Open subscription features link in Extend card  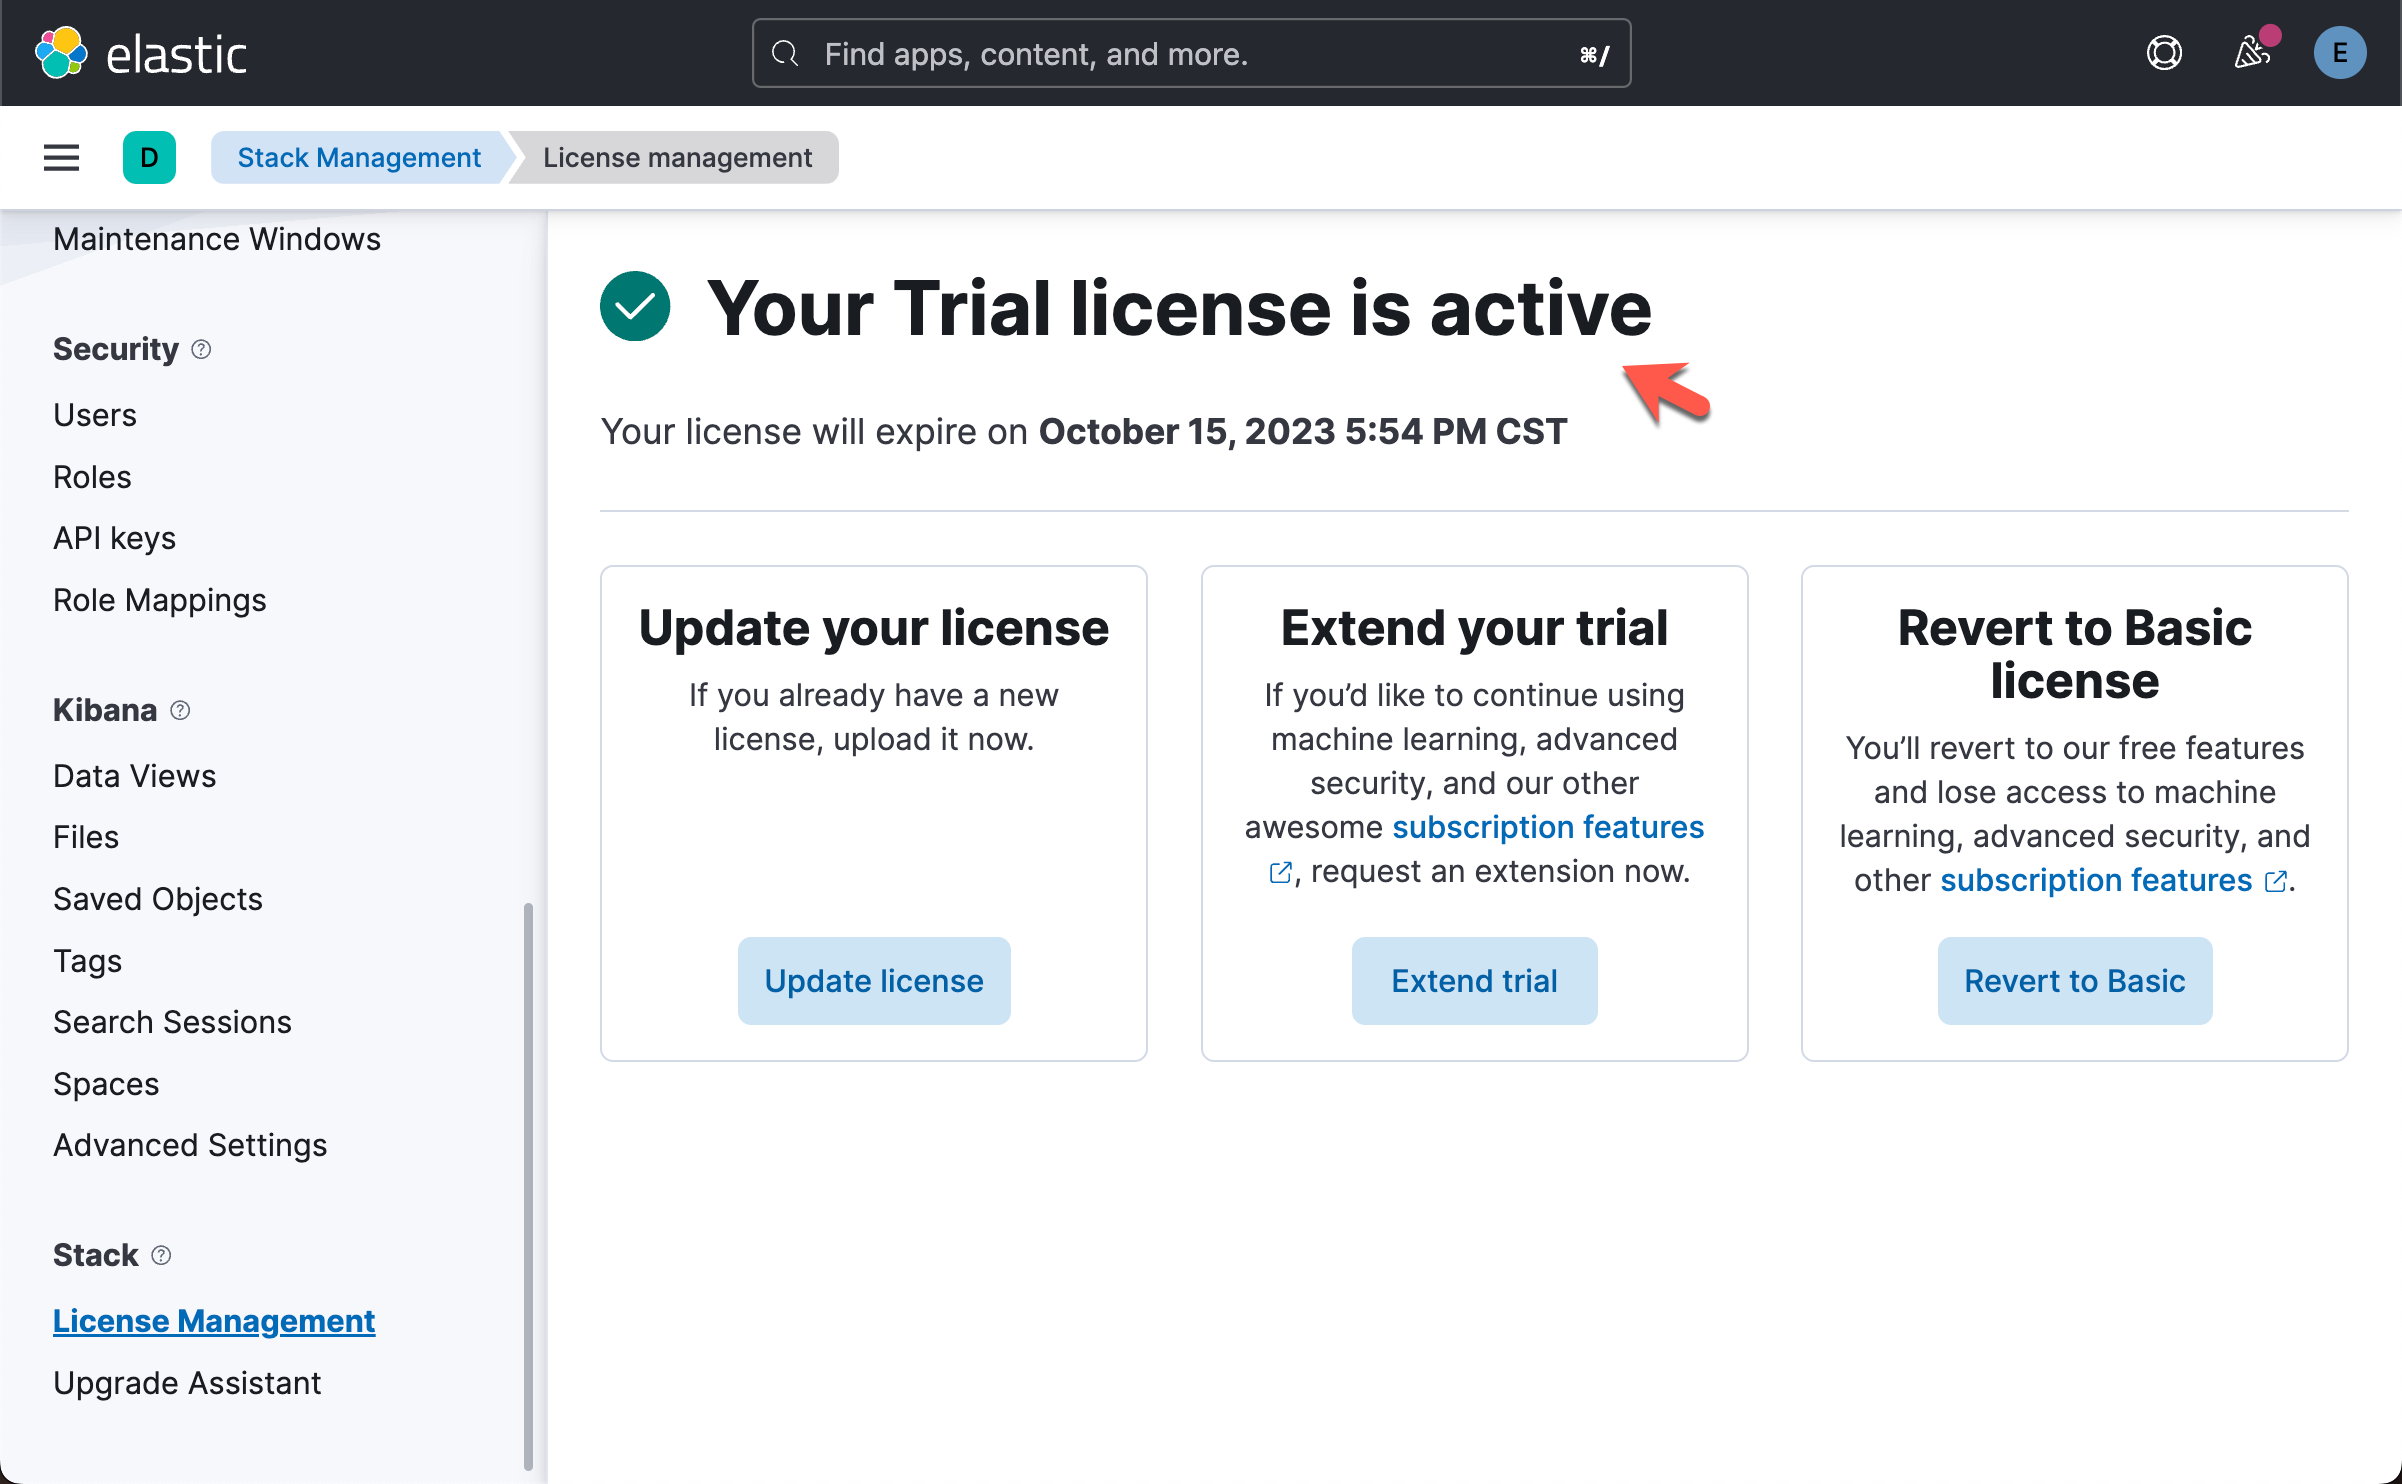(1547, 827)
